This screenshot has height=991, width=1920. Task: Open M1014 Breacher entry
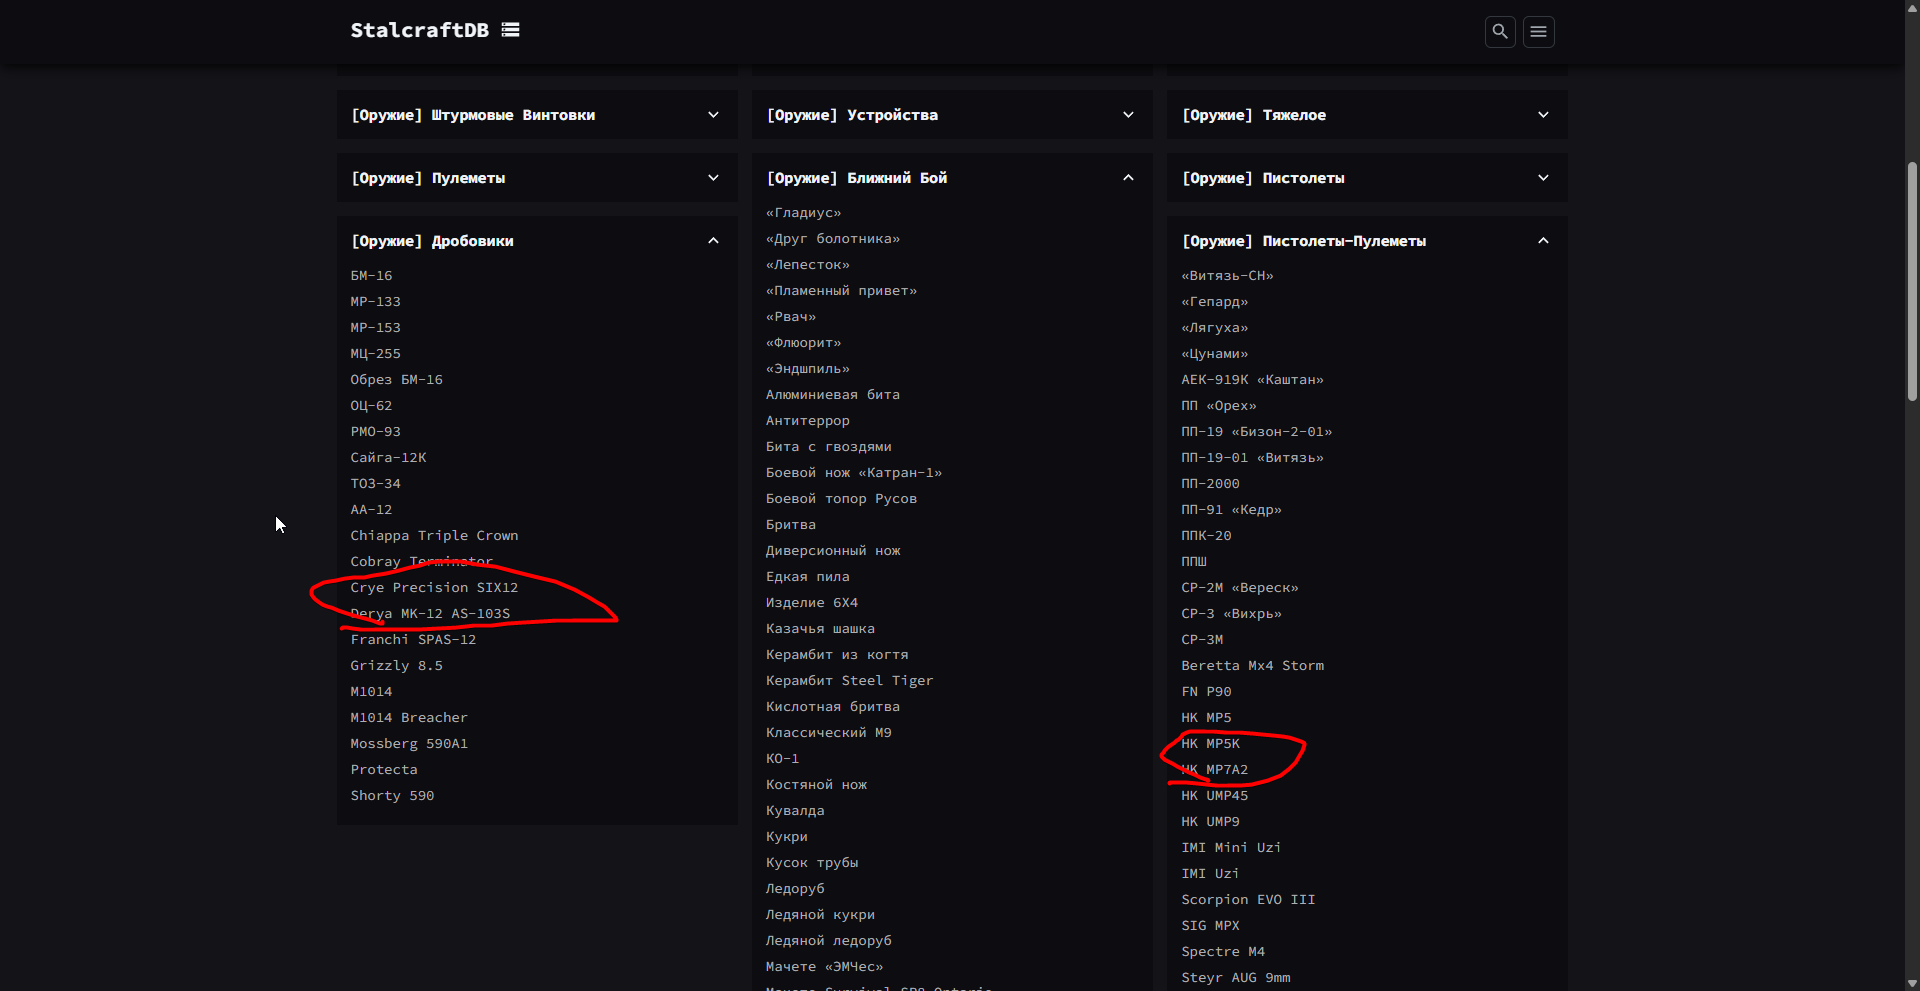(x=409, y=717)
